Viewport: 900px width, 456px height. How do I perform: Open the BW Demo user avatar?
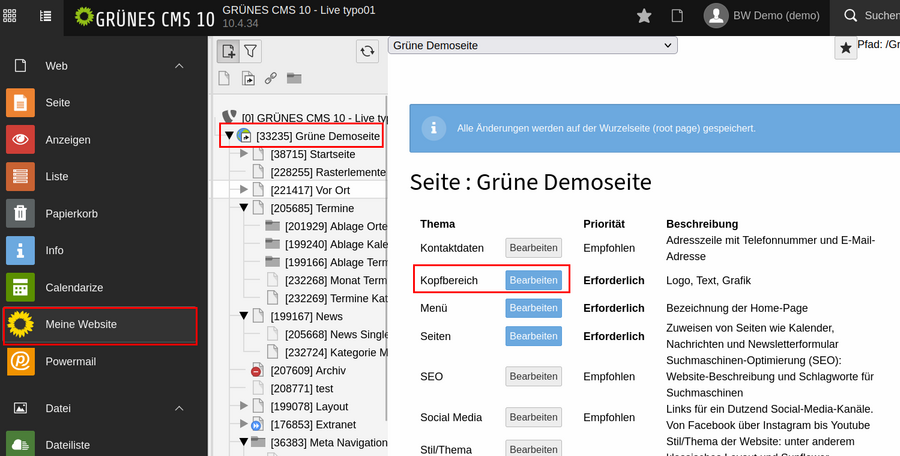(716, 16)
